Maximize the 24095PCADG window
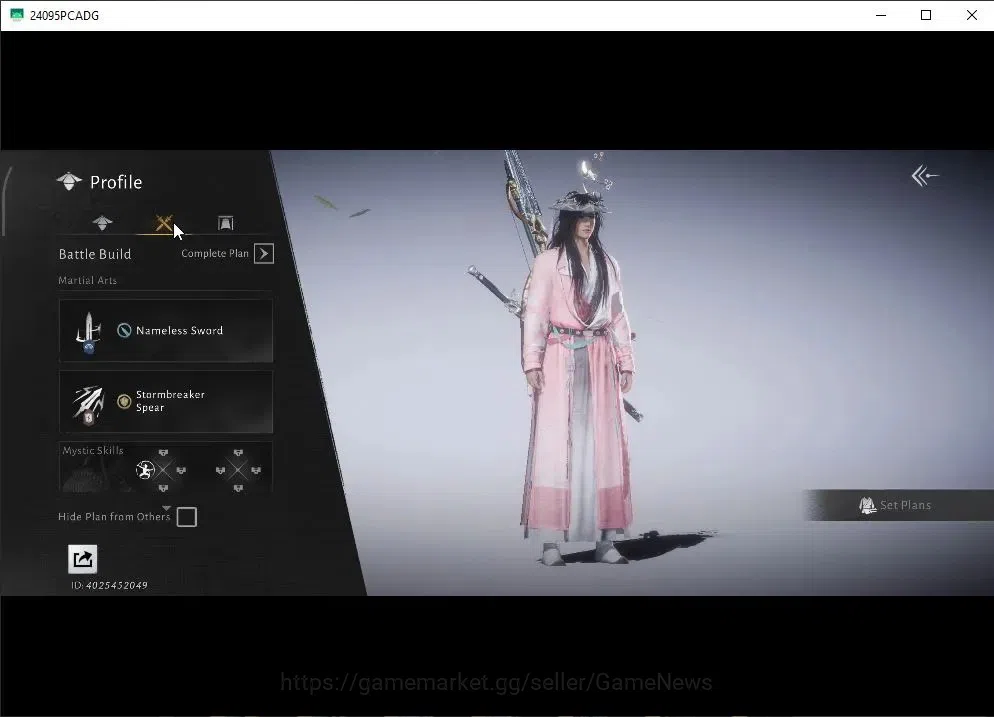 coord(926,15)
